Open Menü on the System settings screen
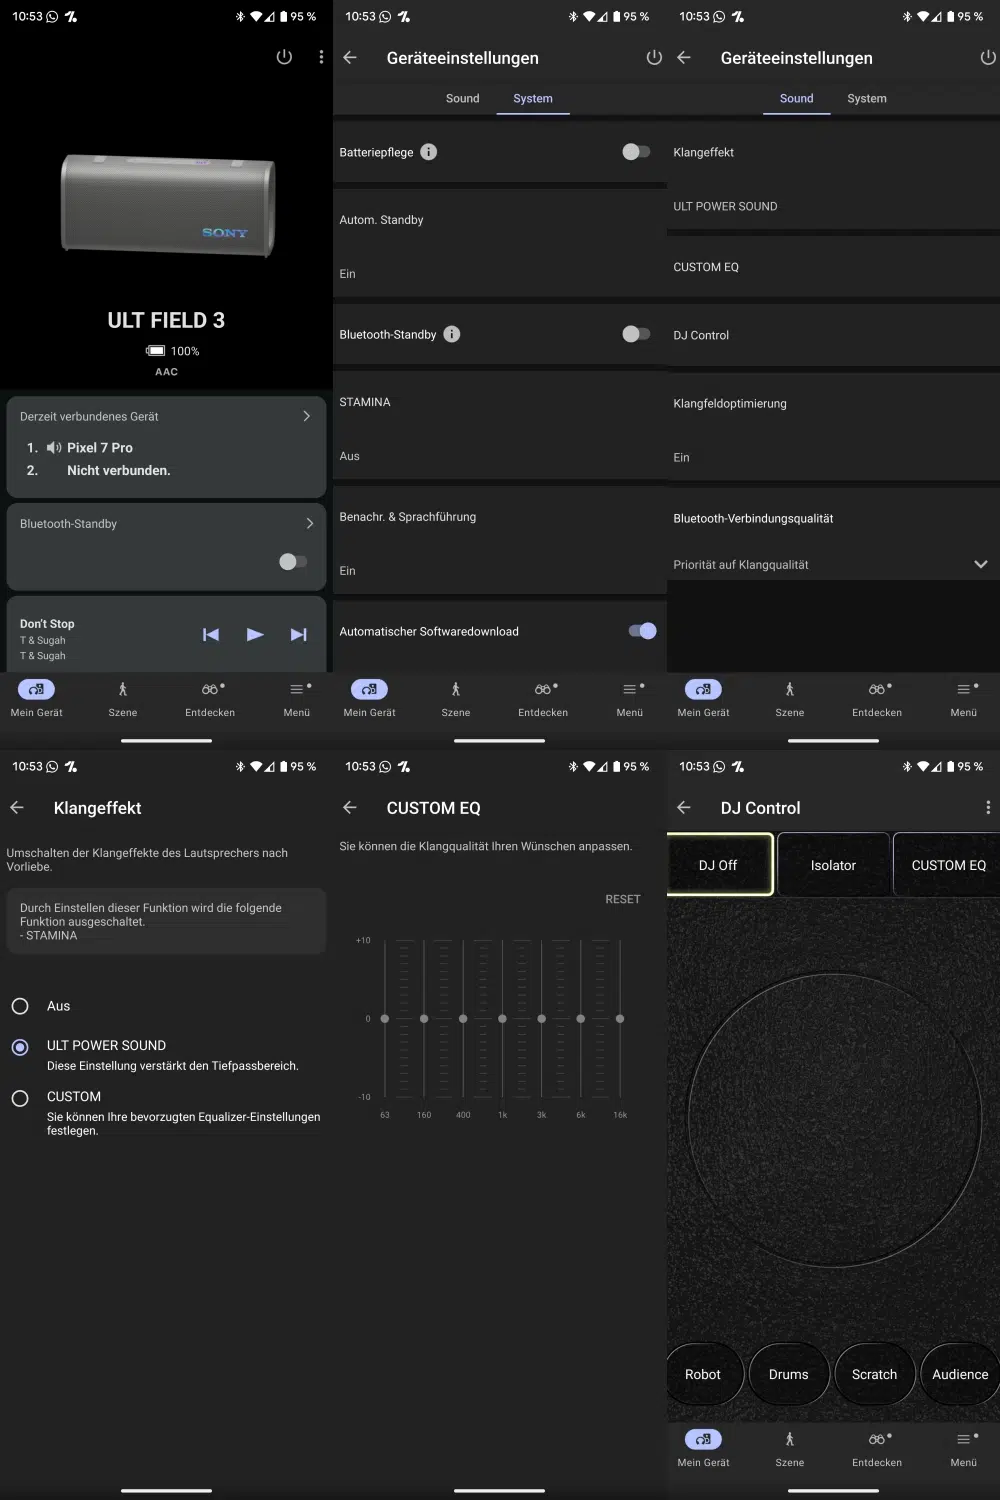This screenshot has height=1500, width=1000. 630,698
